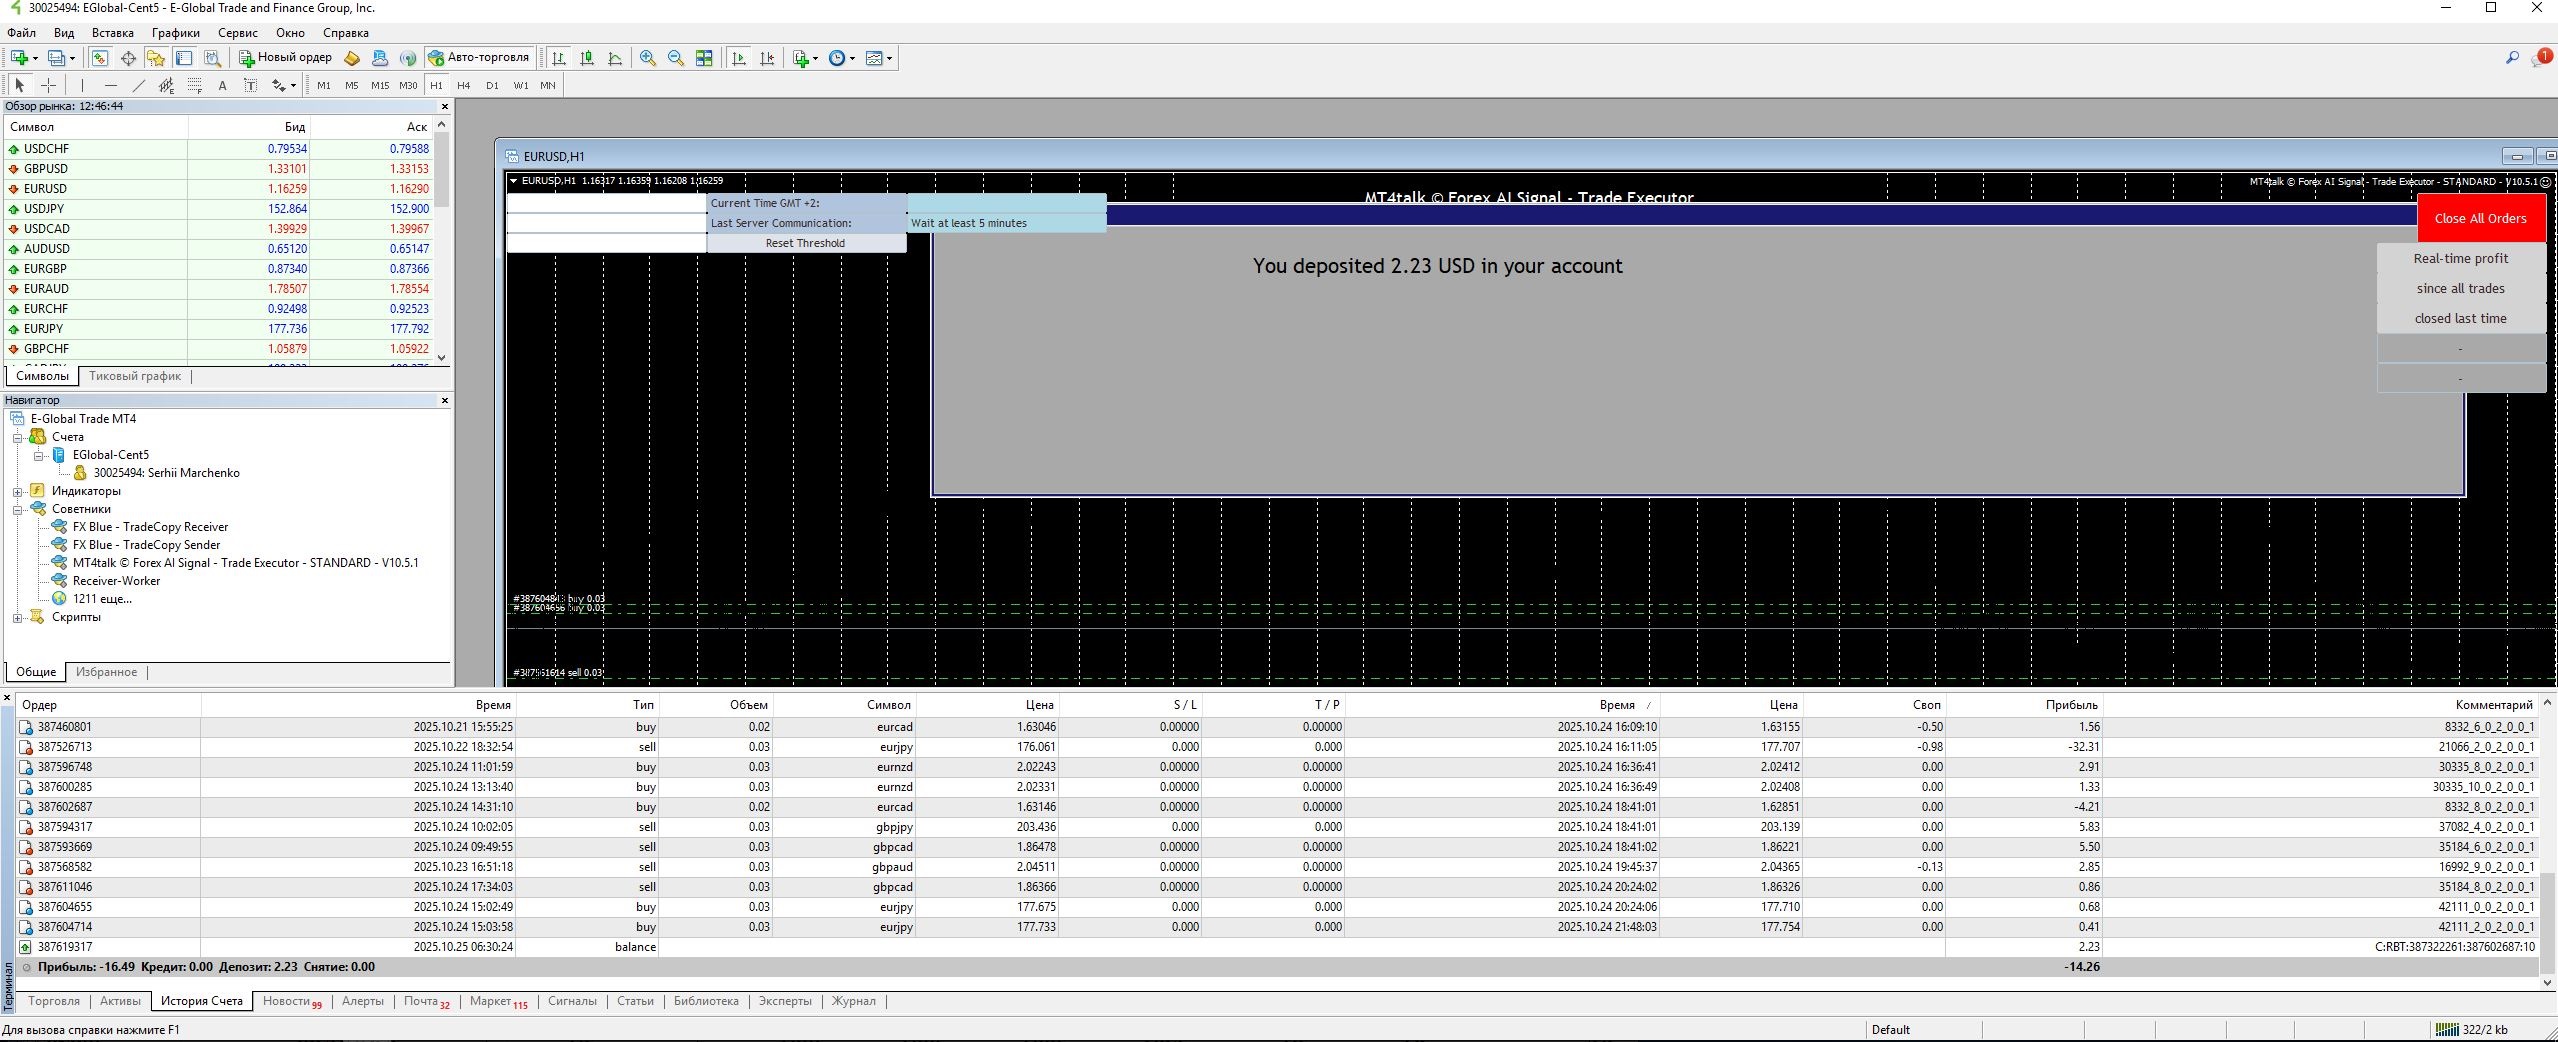Click the zoom in chart magnifier icon
2558x1042 pixels.
point(648,58)
